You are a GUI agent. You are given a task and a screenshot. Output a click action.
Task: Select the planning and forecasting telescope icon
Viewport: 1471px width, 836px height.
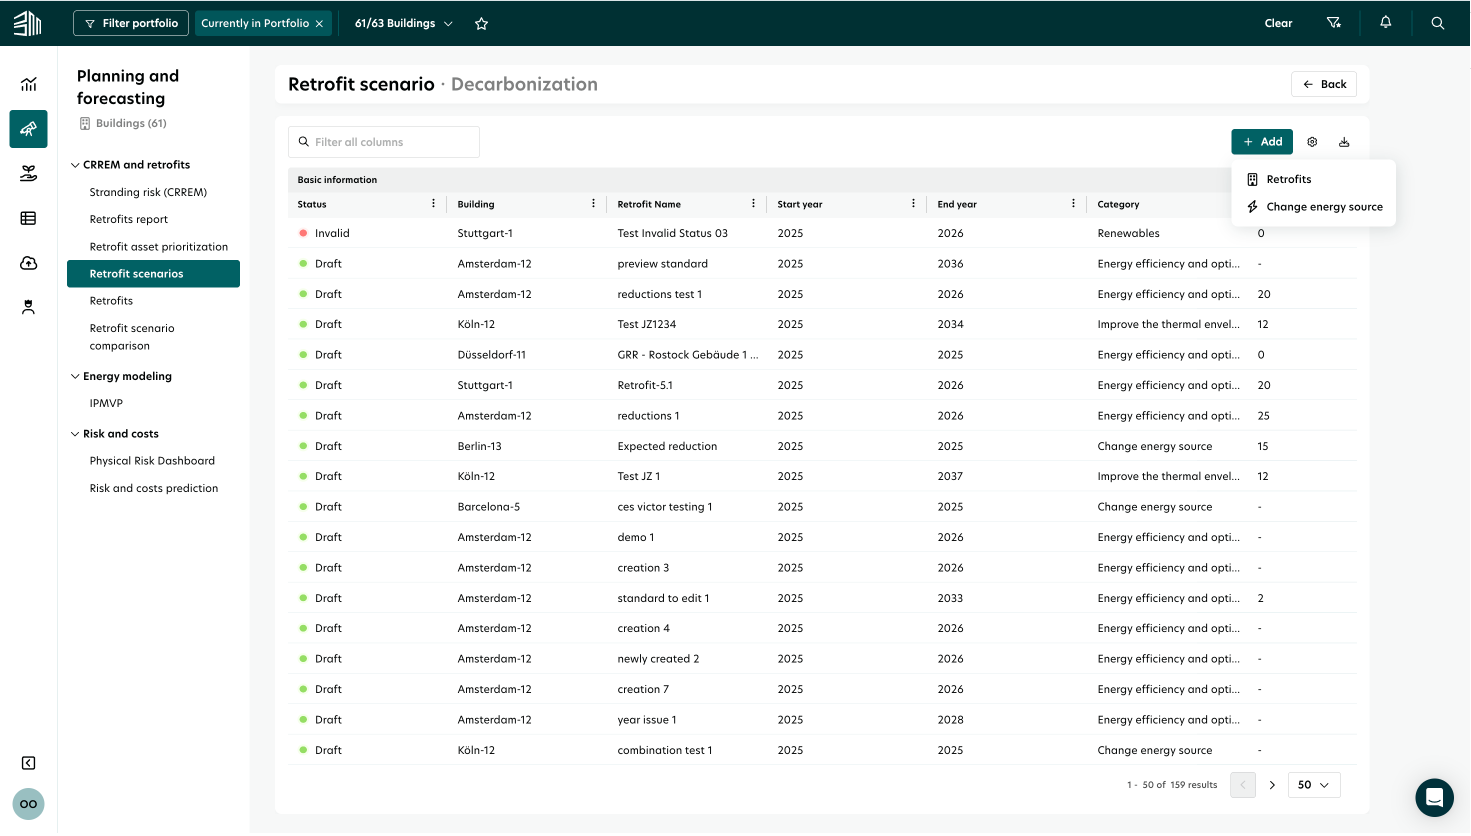[29, 129]
